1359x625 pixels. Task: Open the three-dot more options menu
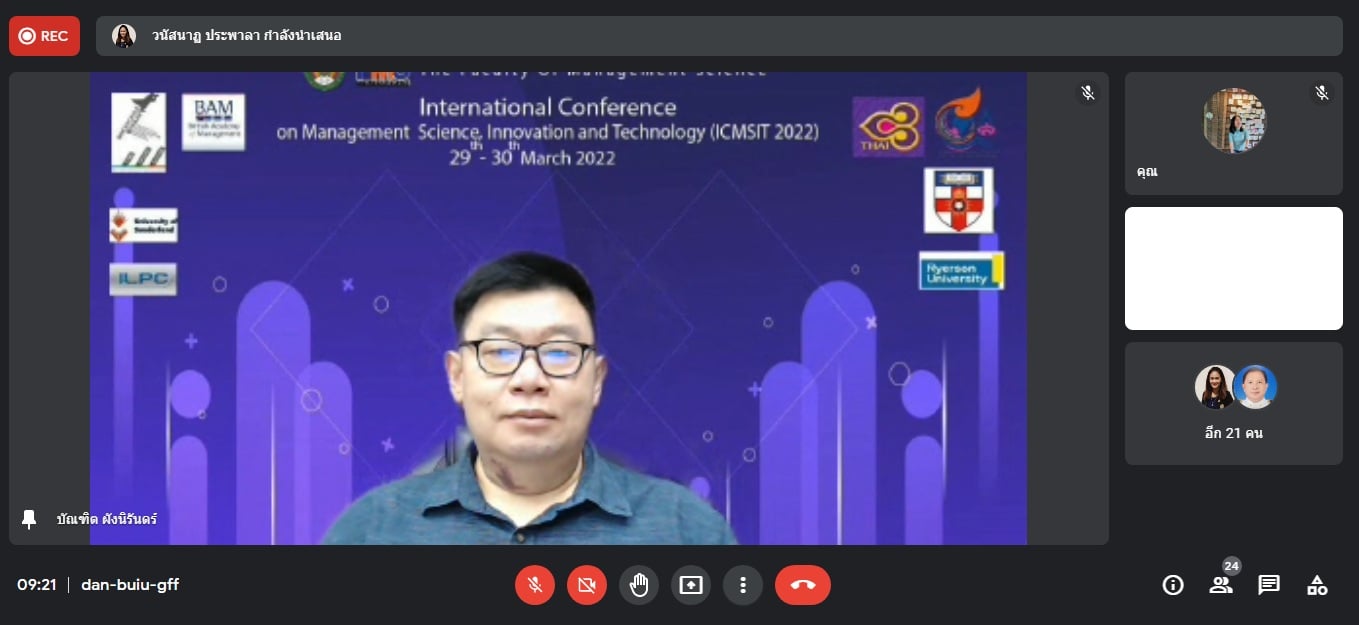743,585
